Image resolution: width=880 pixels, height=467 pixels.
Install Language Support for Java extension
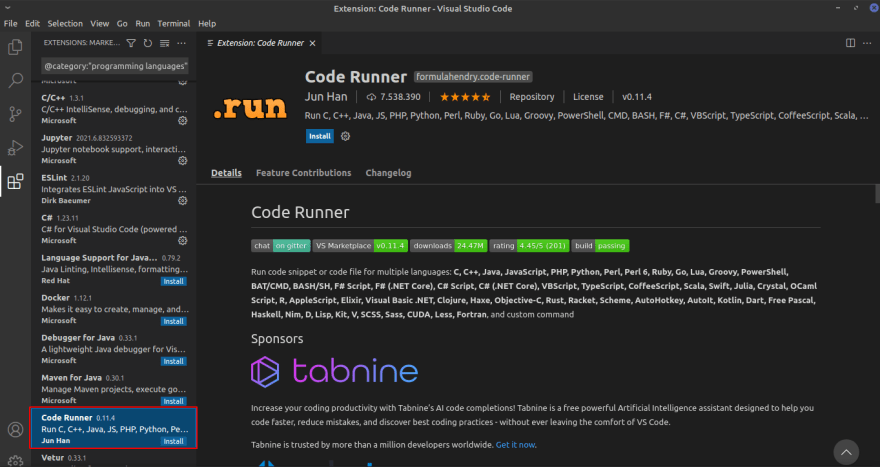click(x=173, y=281)
